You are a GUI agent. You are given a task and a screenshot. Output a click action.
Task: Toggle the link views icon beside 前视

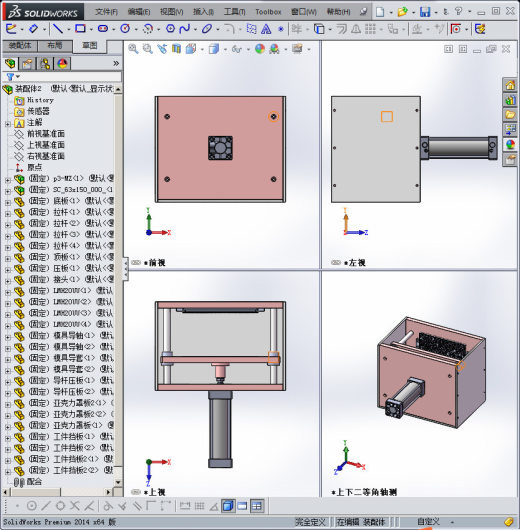pyautogui.click(x=136, y=262)
